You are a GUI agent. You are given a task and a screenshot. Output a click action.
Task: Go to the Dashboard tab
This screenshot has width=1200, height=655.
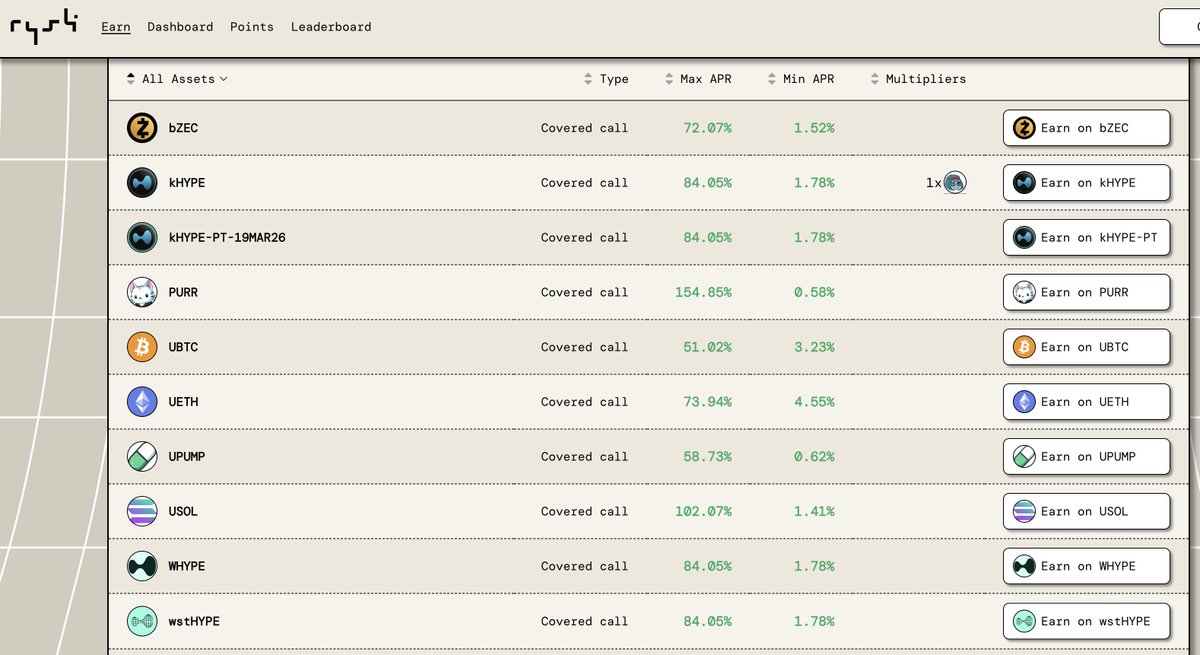tap(180, 27)
